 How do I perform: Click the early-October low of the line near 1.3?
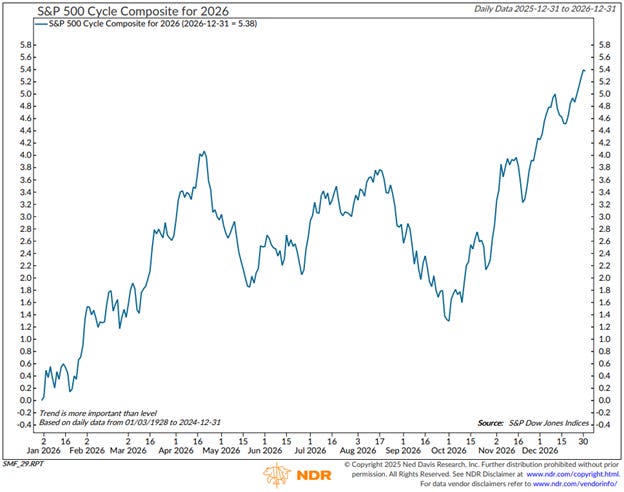pos(449,320)
